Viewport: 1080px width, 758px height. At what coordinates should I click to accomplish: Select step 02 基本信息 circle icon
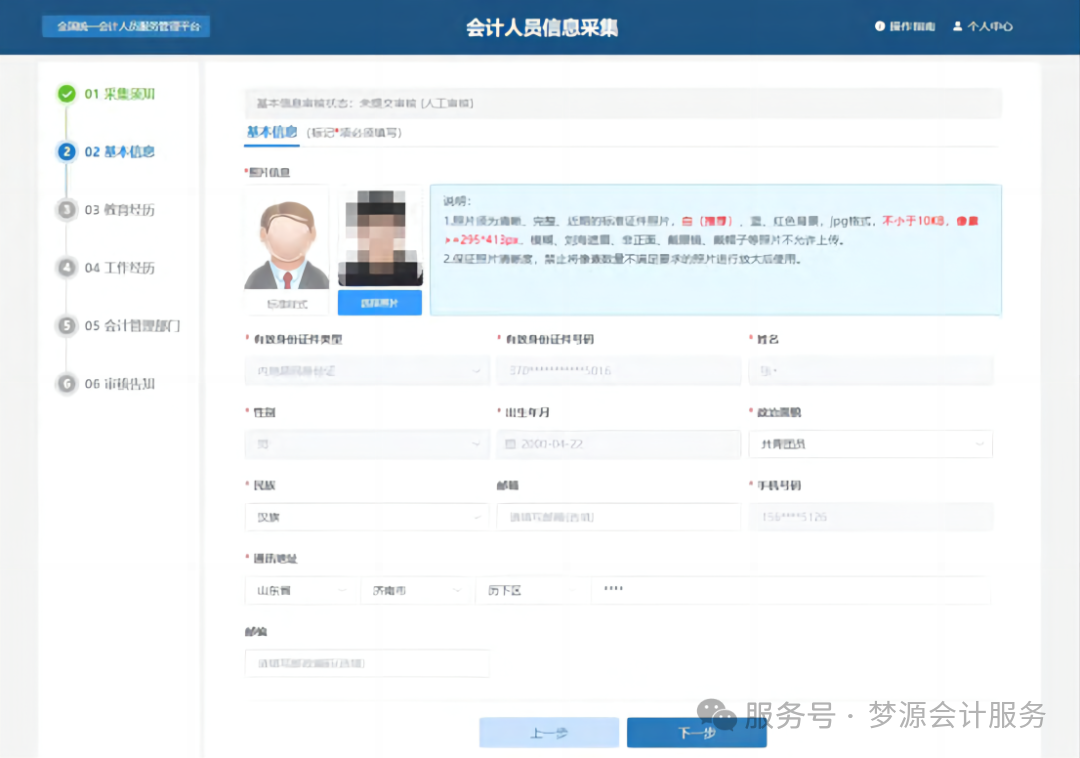66,152
